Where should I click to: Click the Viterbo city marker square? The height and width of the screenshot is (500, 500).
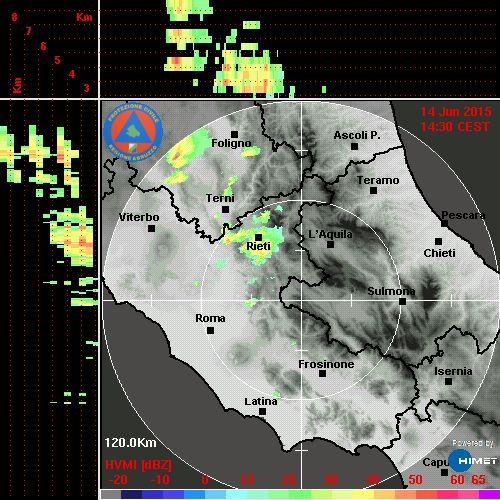point(151,229)
